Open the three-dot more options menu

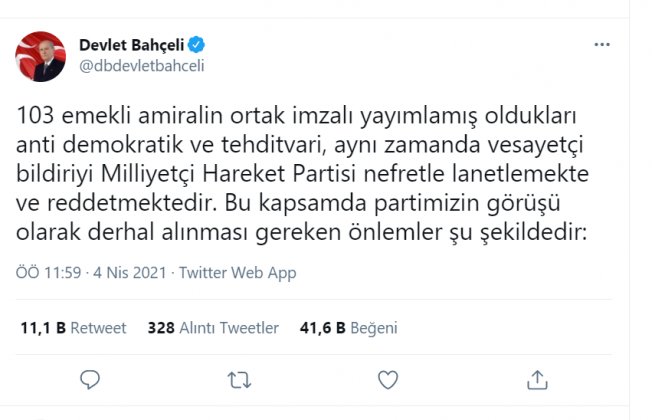tap(602, 44)
